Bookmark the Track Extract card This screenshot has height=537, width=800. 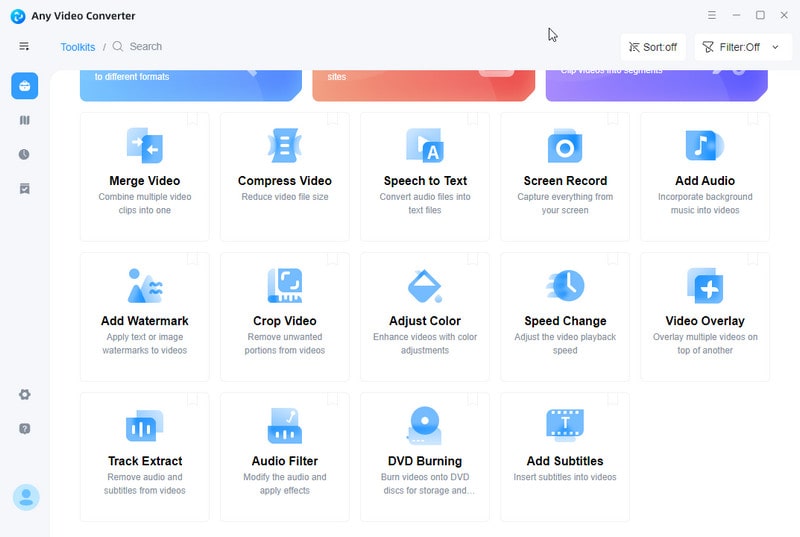pyautogui.click(x=192, y=399)
